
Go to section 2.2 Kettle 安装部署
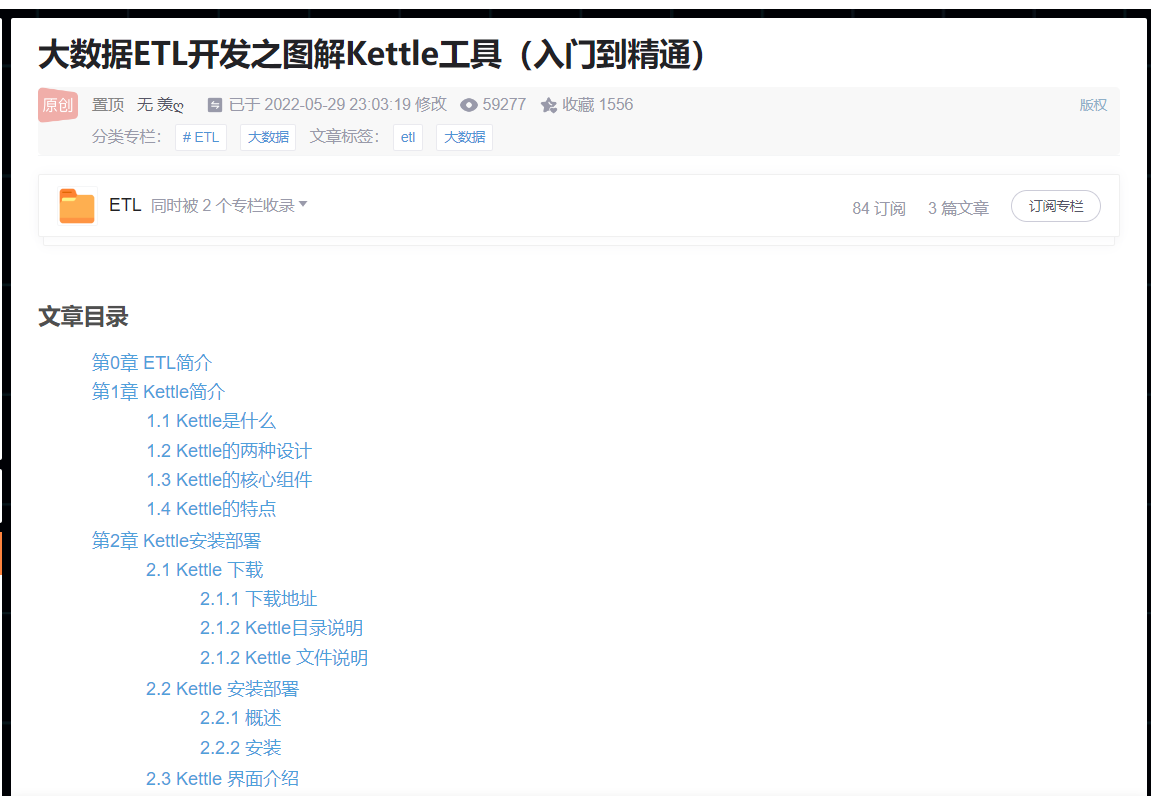[222, 689]
